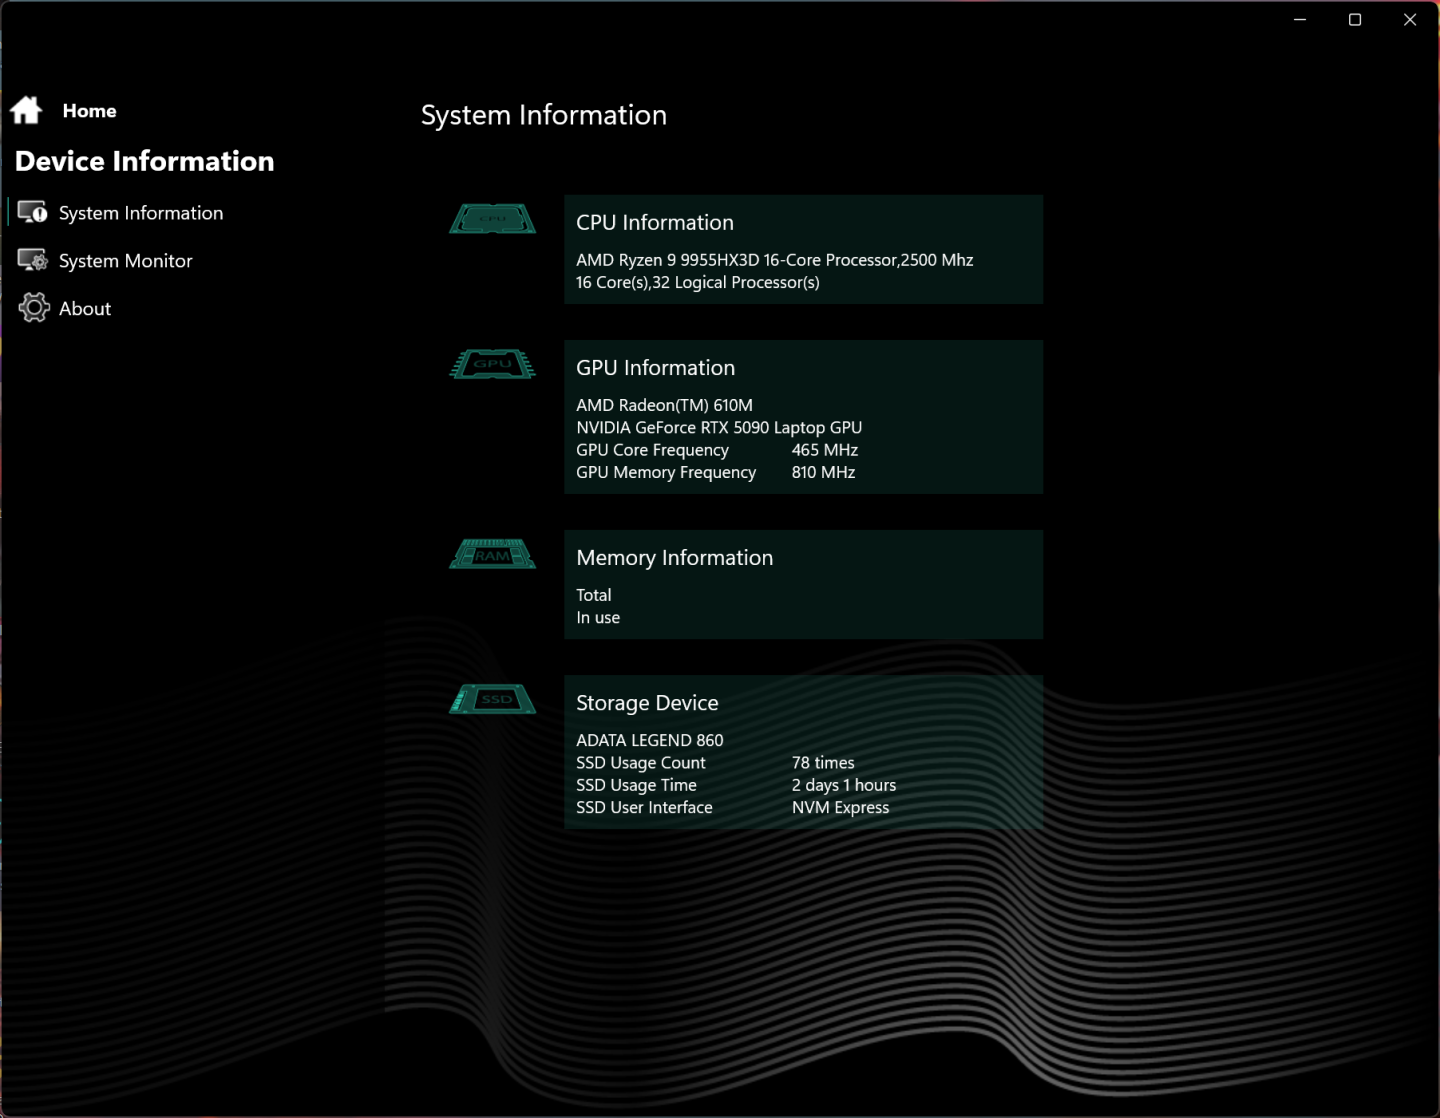This screenshot has height=1118, width=1440.
Task: Click the Device Information heading
Action: [x=144, y=161]
